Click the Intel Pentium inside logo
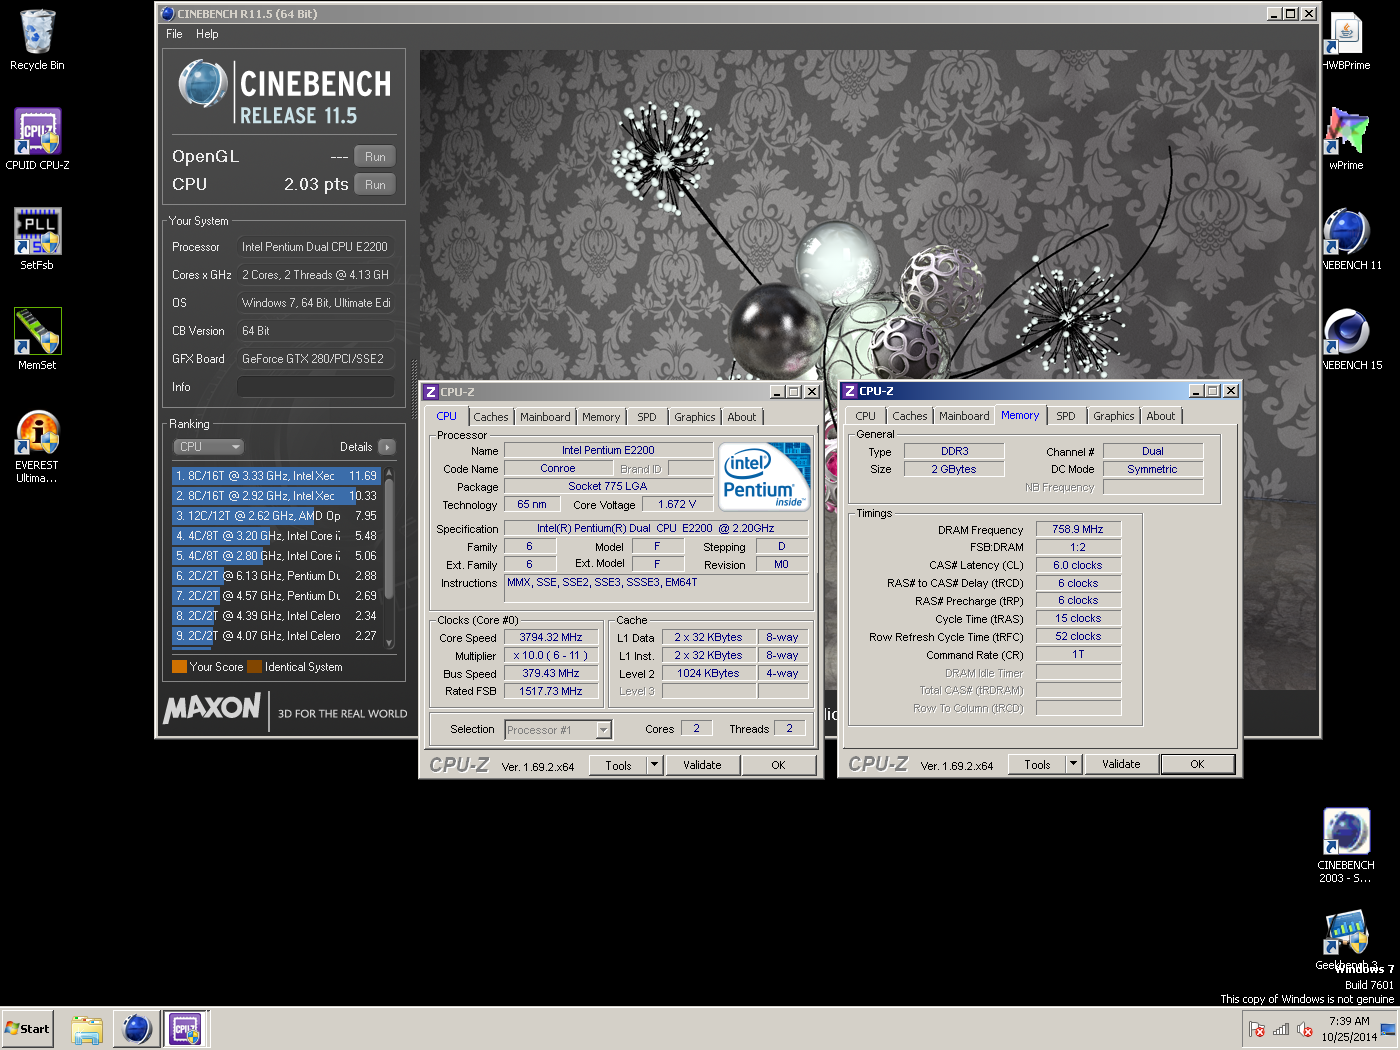This screenshot has width=1400, height=1050. click(x=765, y=477)
